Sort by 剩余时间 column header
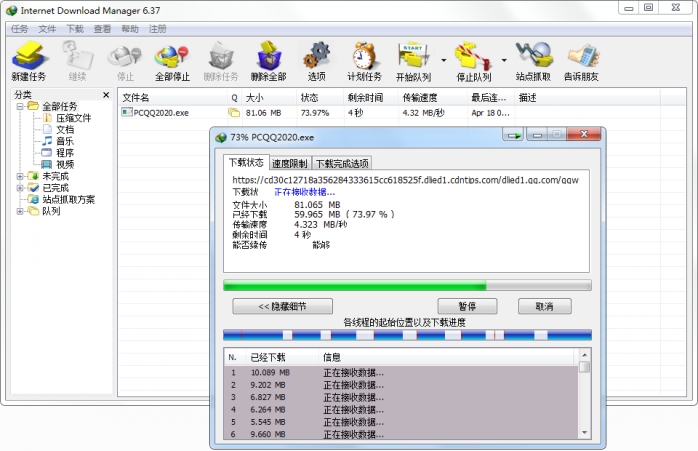This screenshot has height=451, width=698. [x=371, y=98]
